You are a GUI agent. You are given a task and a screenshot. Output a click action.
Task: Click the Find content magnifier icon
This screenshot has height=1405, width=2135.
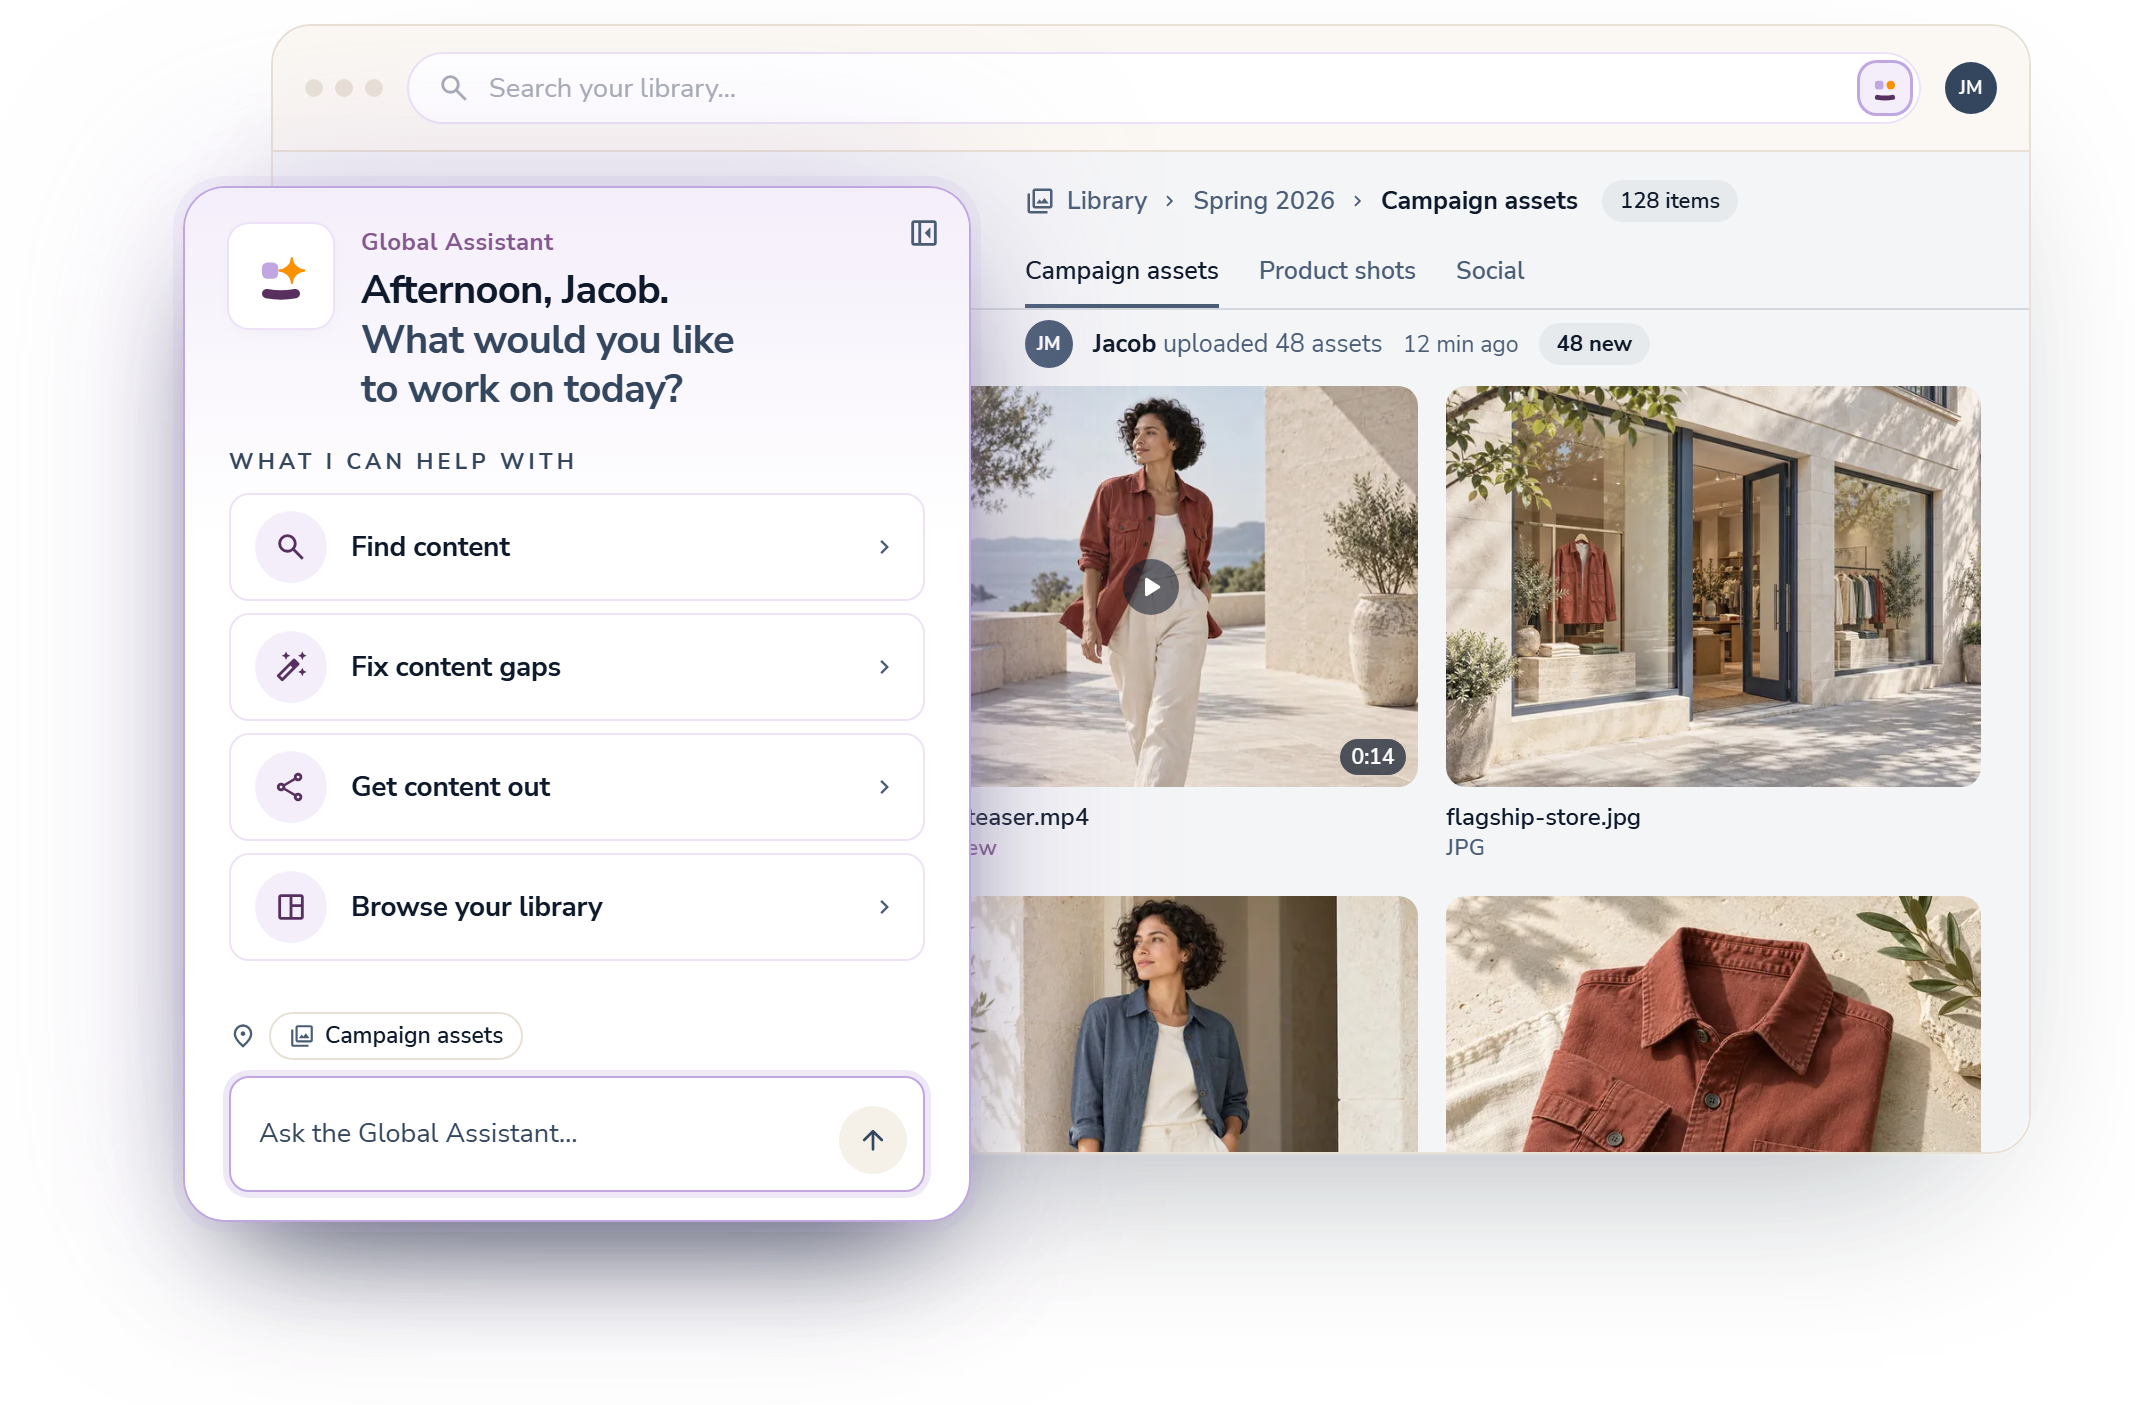[x=291, y=547]
